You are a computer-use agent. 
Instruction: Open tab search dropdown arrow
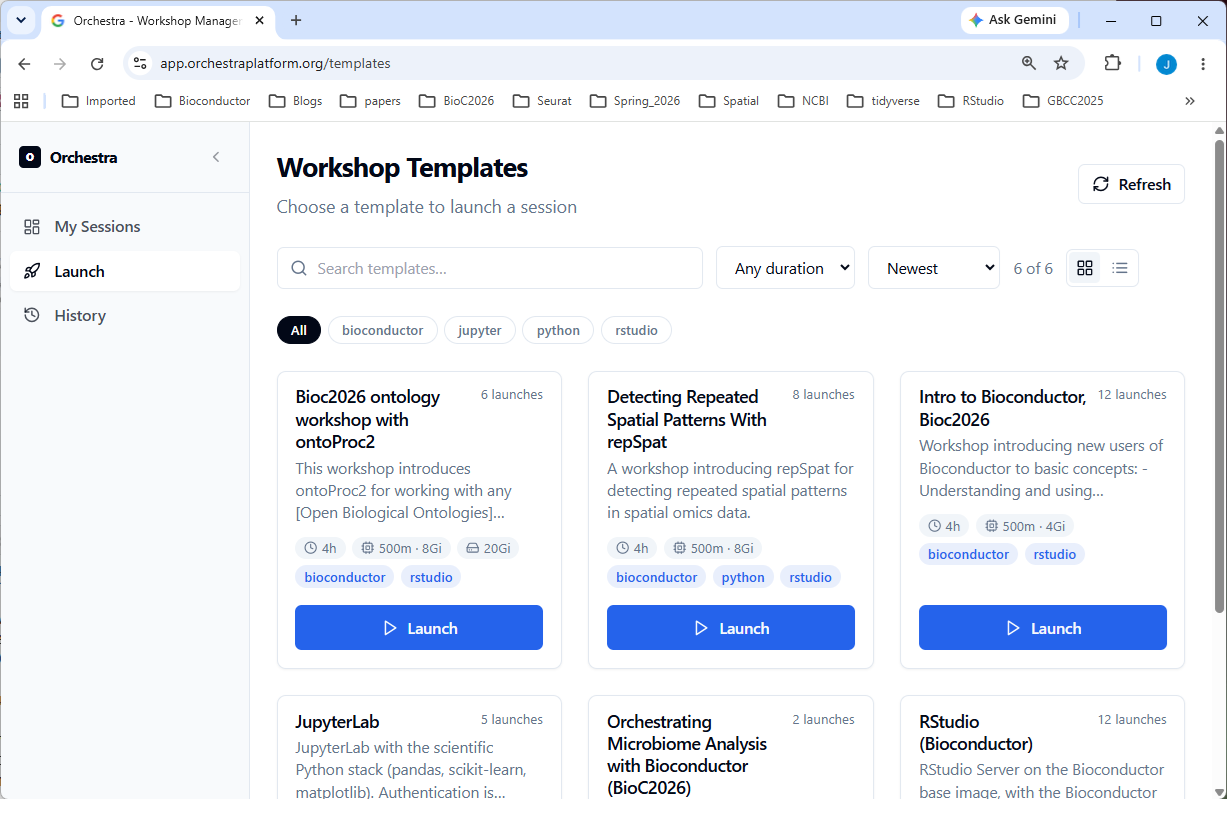tap(21, 20)
